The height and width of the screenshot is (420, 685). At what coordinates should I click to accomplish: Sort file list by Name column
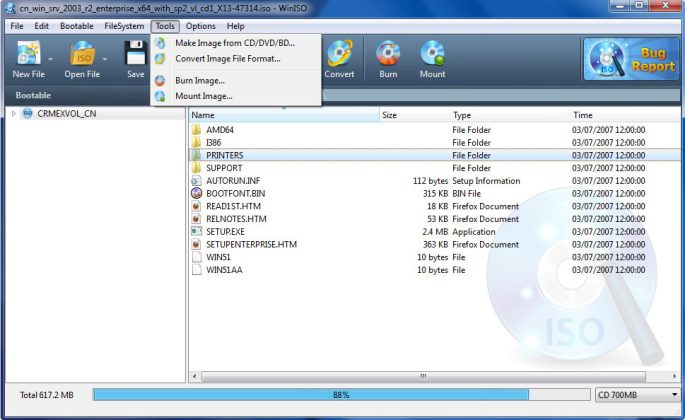pyautogui.click(x=284, y=115)
